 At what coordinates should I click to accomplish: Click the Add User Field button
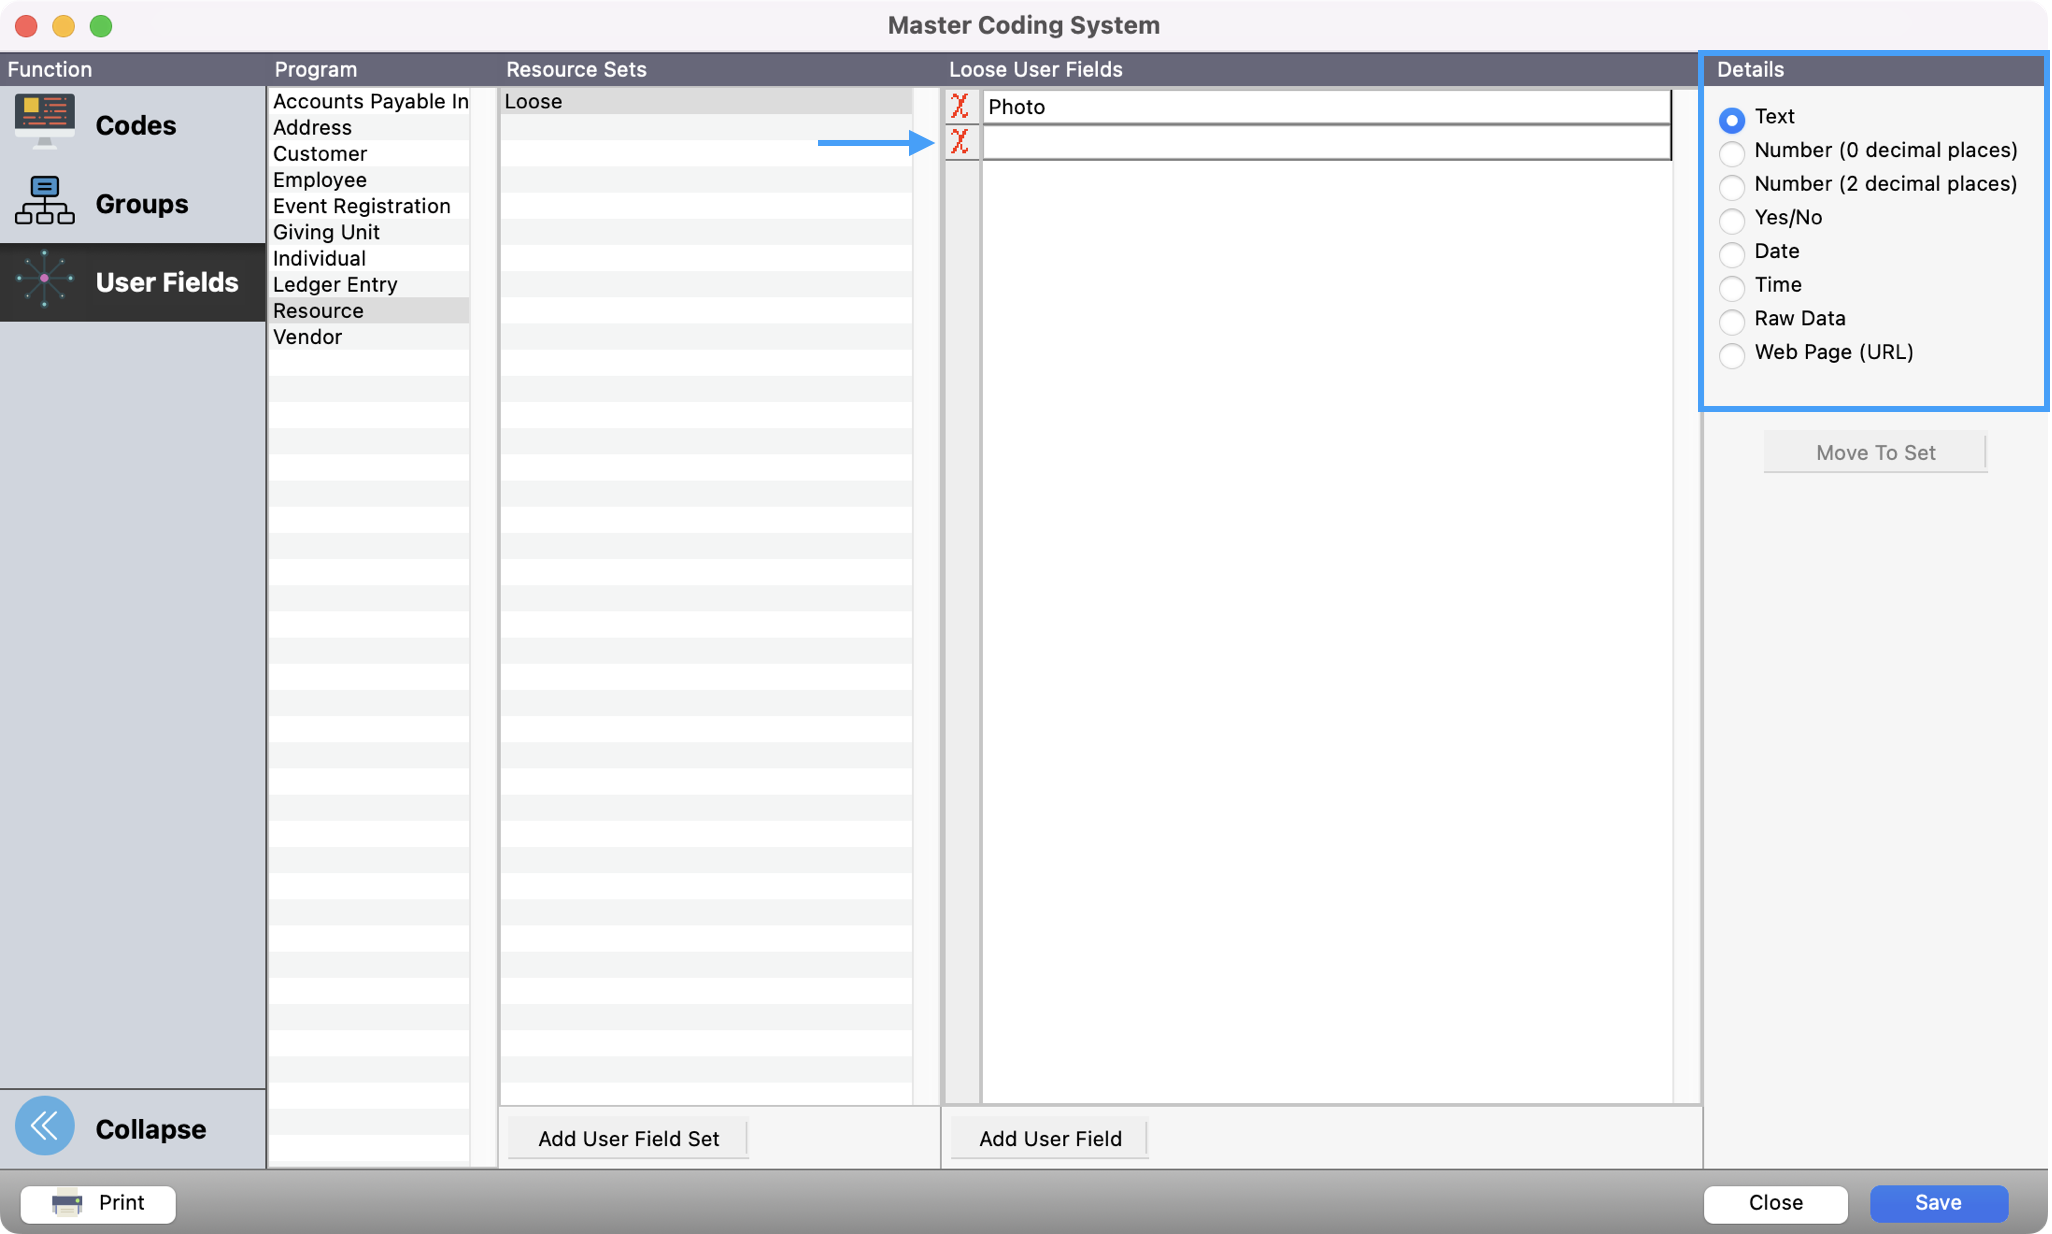(x=1049, y=1138)
